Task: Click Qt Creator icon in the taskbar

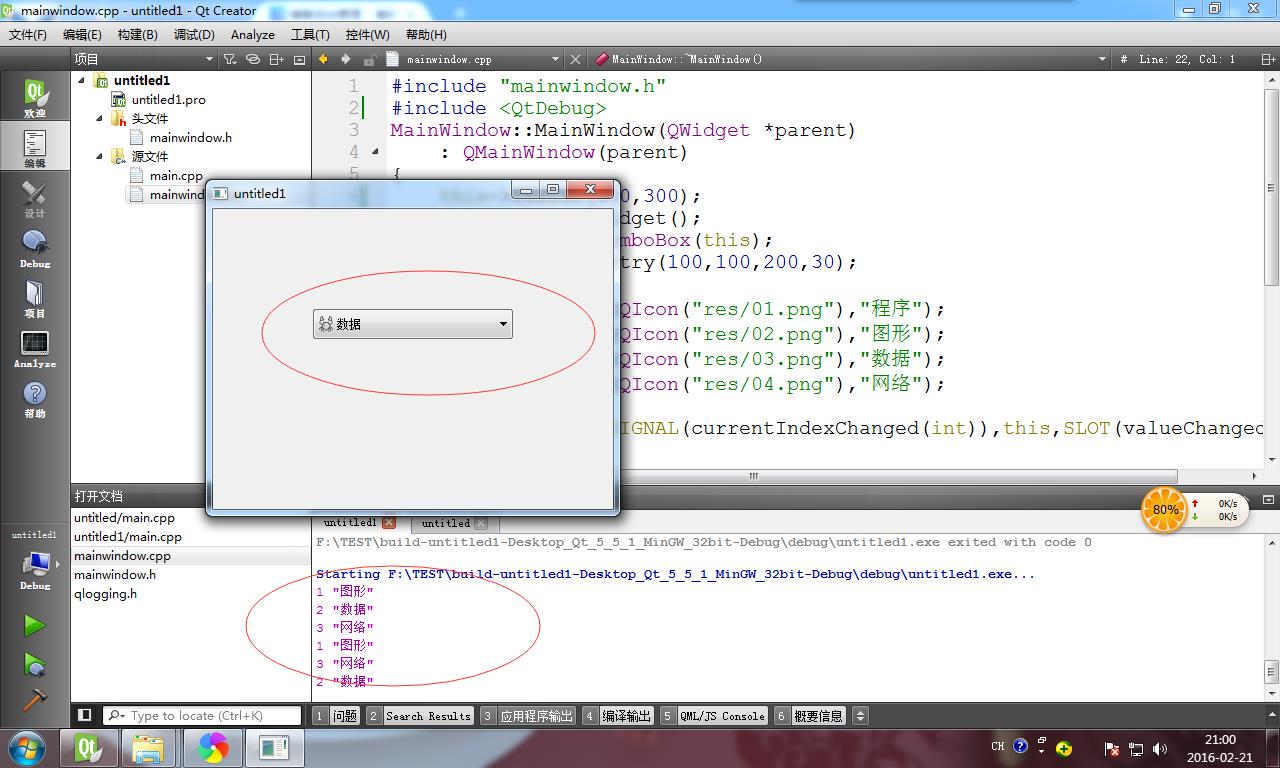Action: (89, 747)
